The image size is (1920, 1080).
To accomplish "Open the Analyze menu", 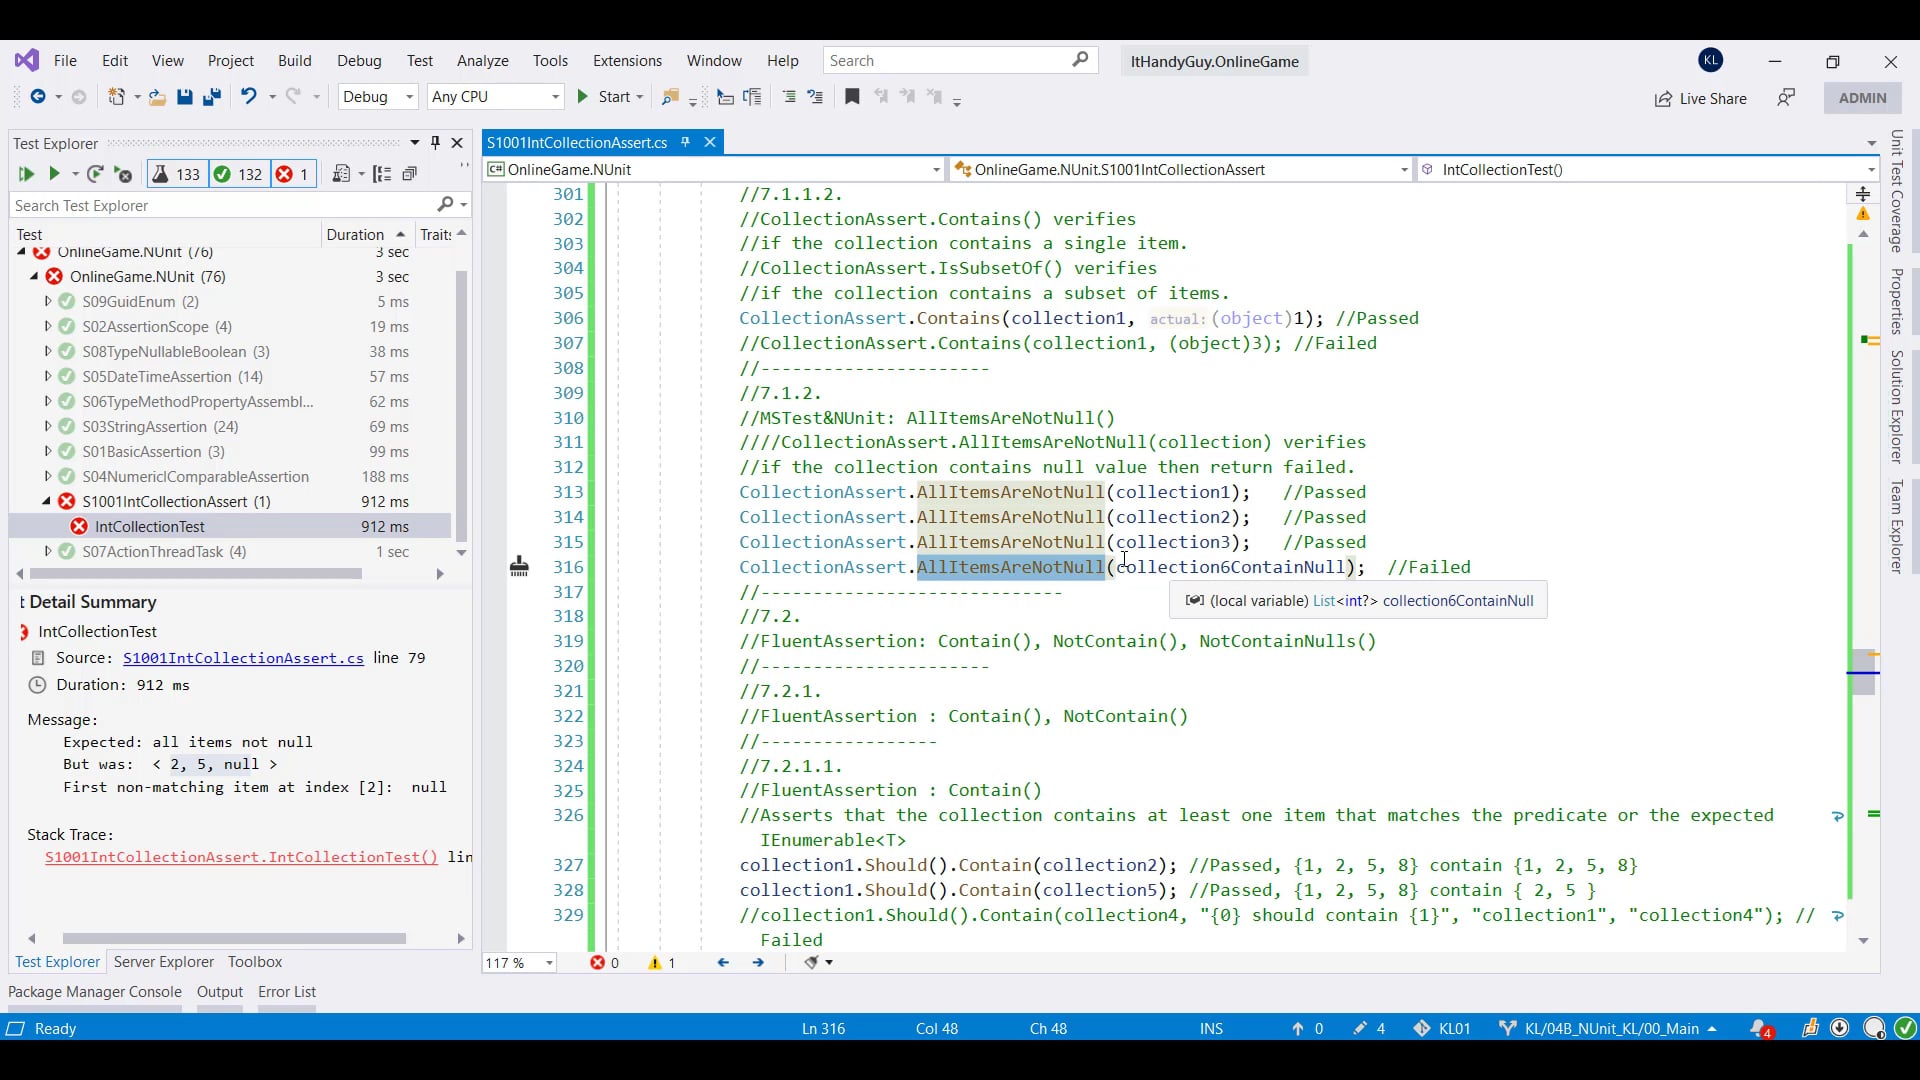I will [482, 61].
